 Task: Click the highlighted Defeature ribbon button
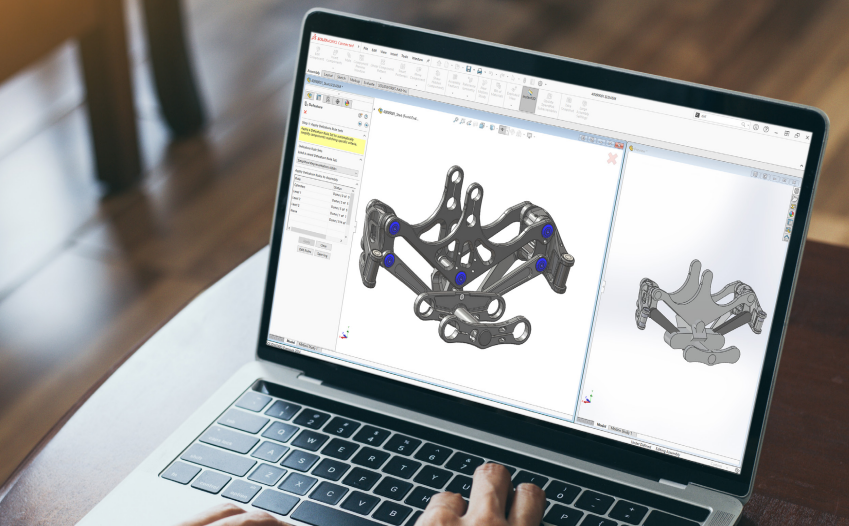coord(530,98)
